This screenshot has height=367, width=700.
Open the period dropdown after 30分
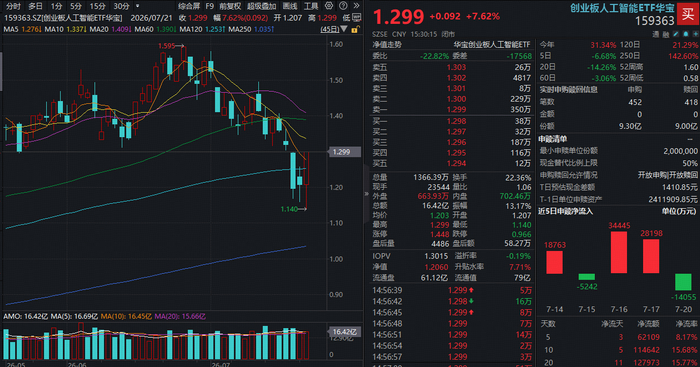click(x=138, y=6)
